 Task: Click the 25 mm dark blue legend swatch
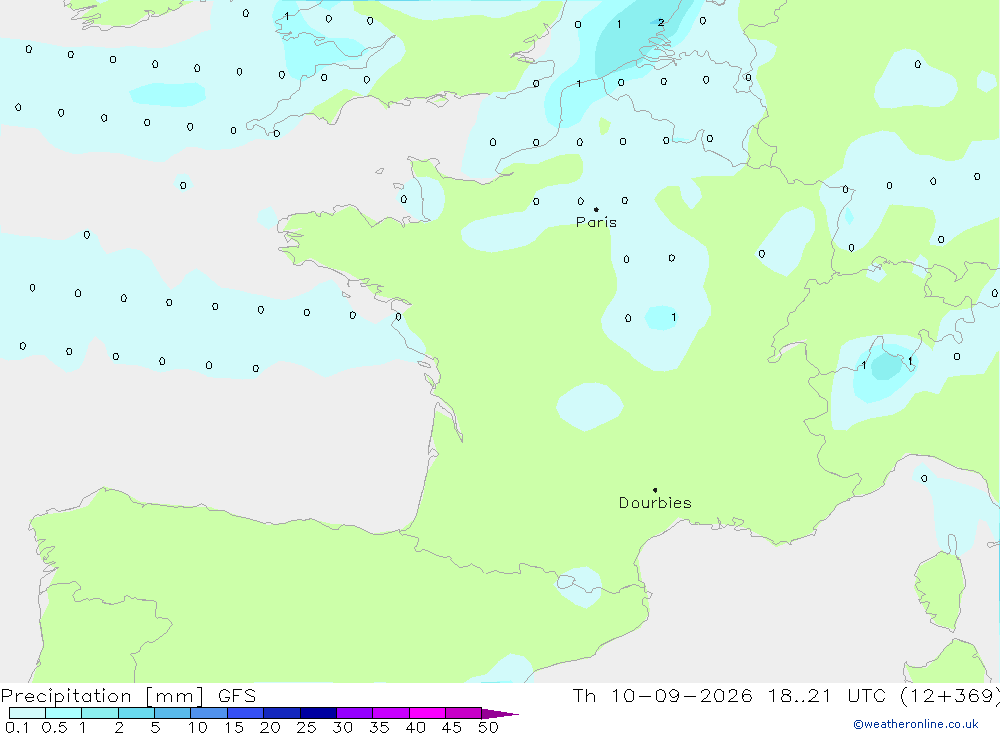click(x=318, y=713)
